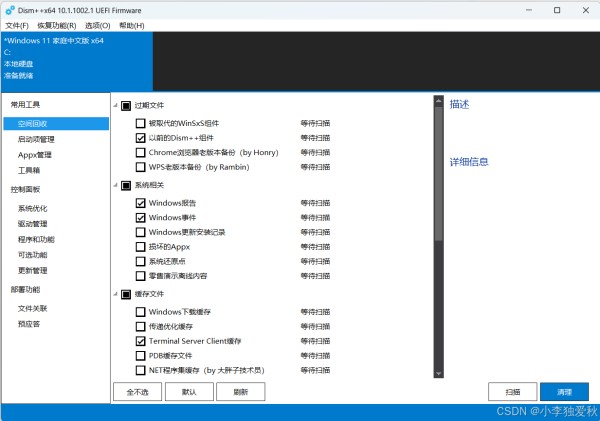Open 更新管理 in the sidebar
The height and width of the screenshot is (421, 600).
click(33, 271)
